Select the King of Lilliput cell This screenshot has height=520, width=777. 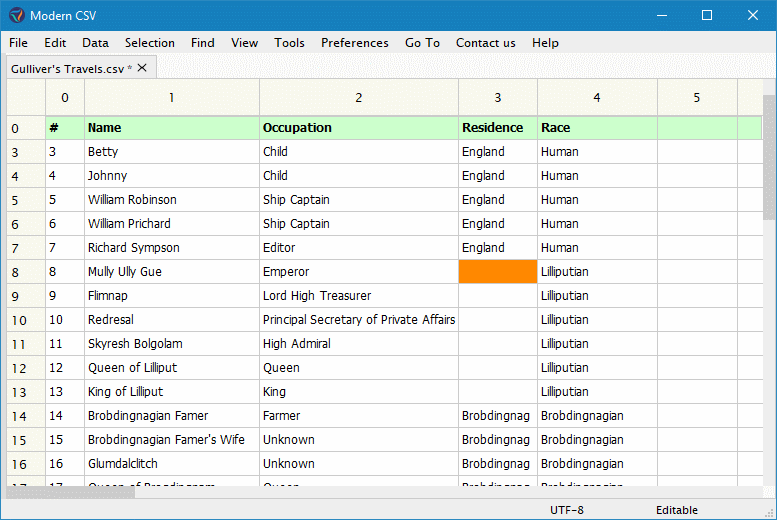(171, 392)
